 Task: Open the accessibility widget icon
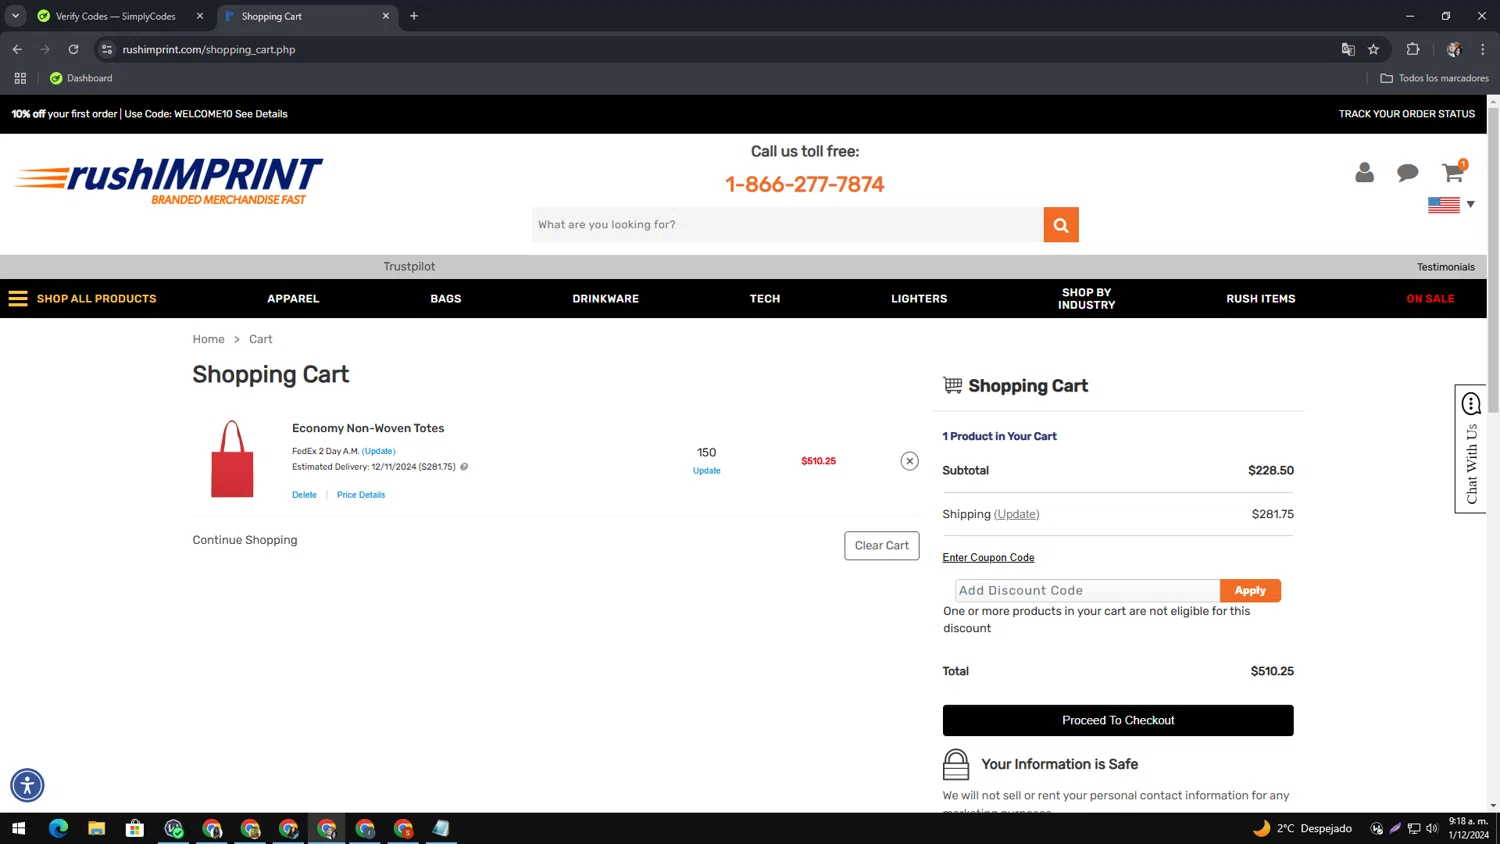(x=27, y=785)
